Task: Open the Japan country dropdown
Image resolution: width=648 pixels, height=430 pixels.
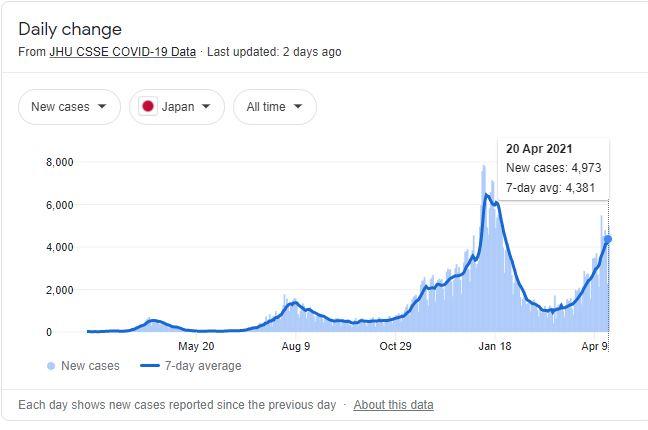Action: [177, 107]
